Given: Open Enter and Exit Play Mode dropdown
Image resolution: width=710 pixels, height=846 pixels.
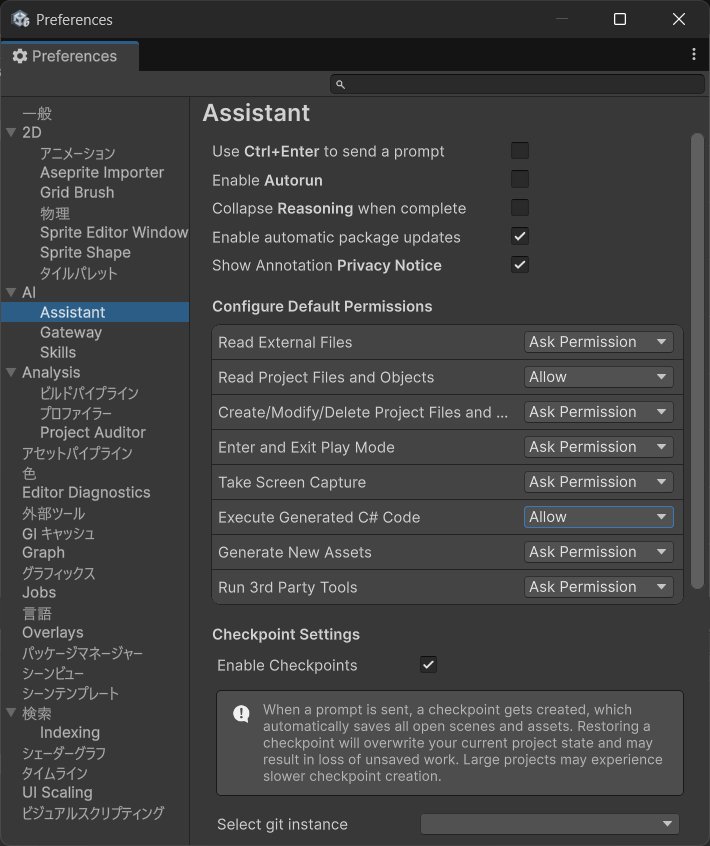Looking at the screenshot, I should (x=598, y=447).
